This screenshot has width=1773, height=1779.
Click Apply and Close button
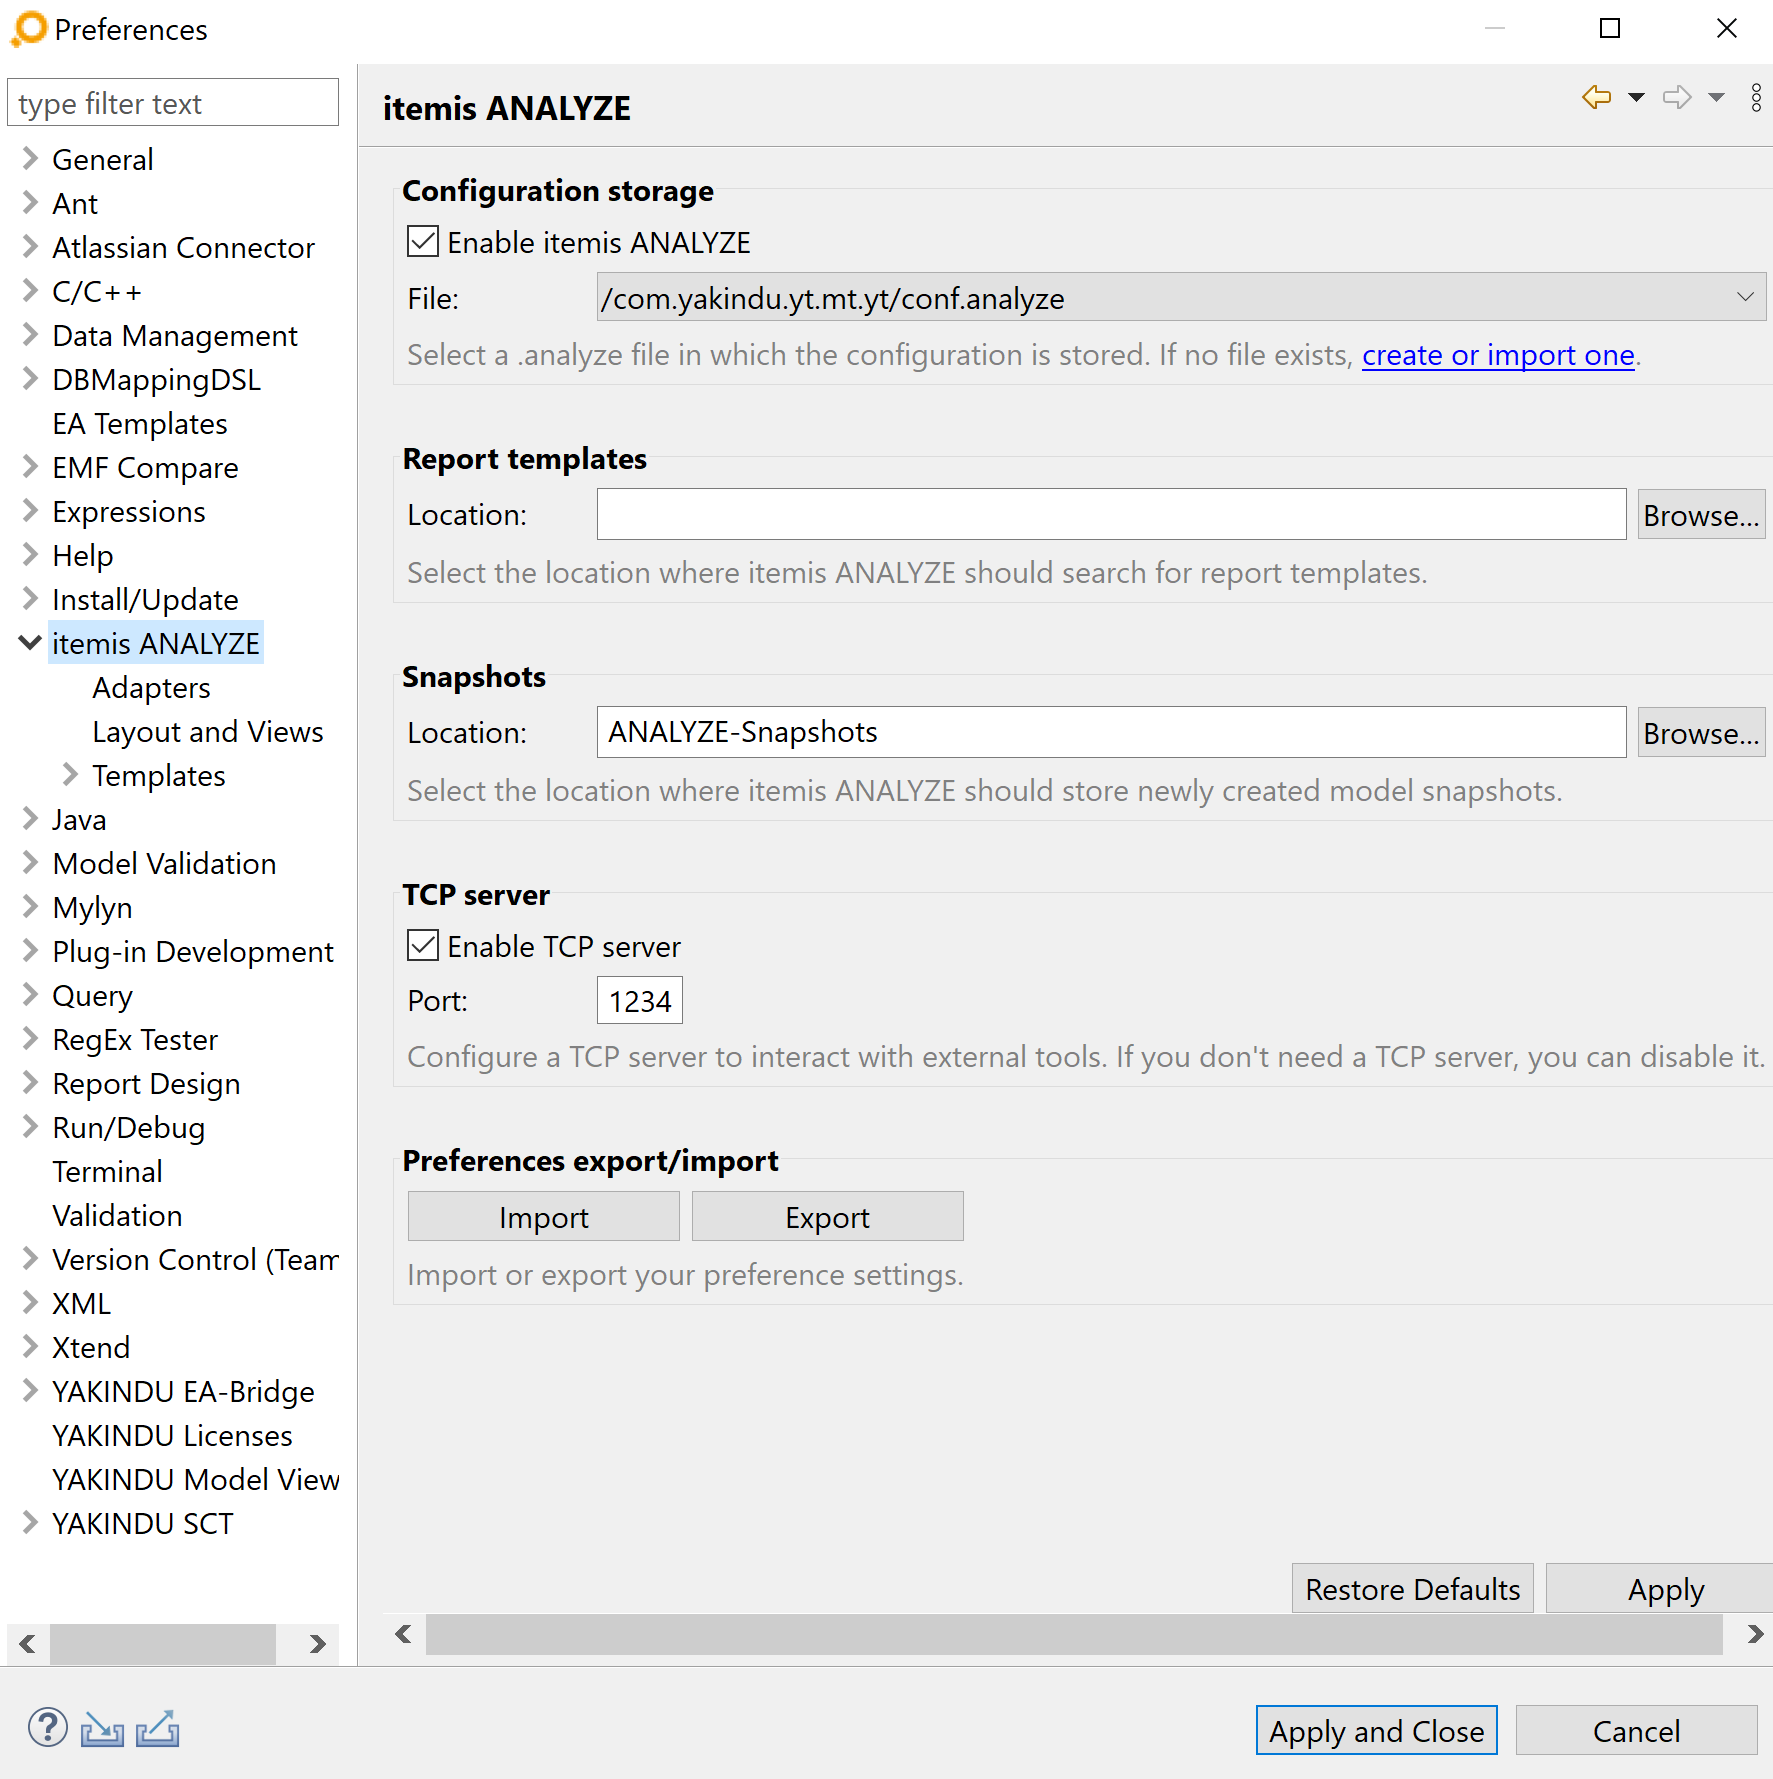1377,1731
